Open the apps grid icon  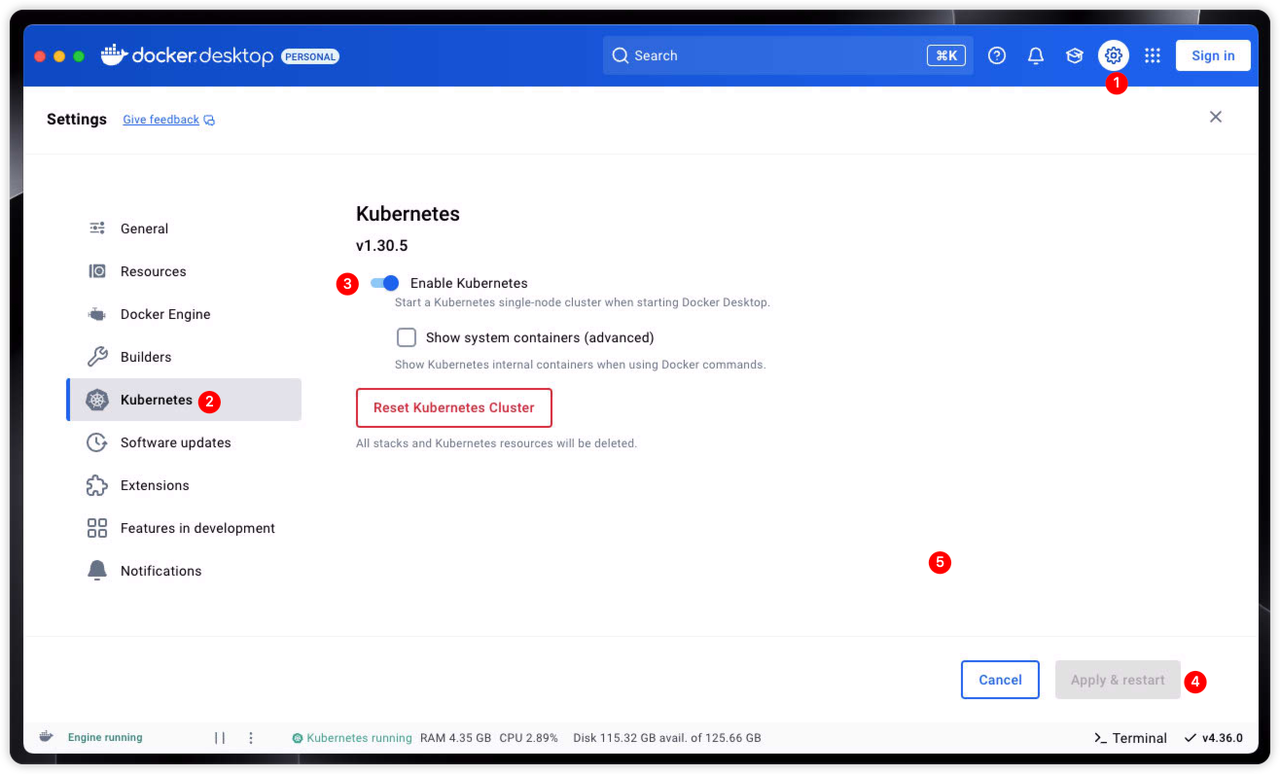1152,56
